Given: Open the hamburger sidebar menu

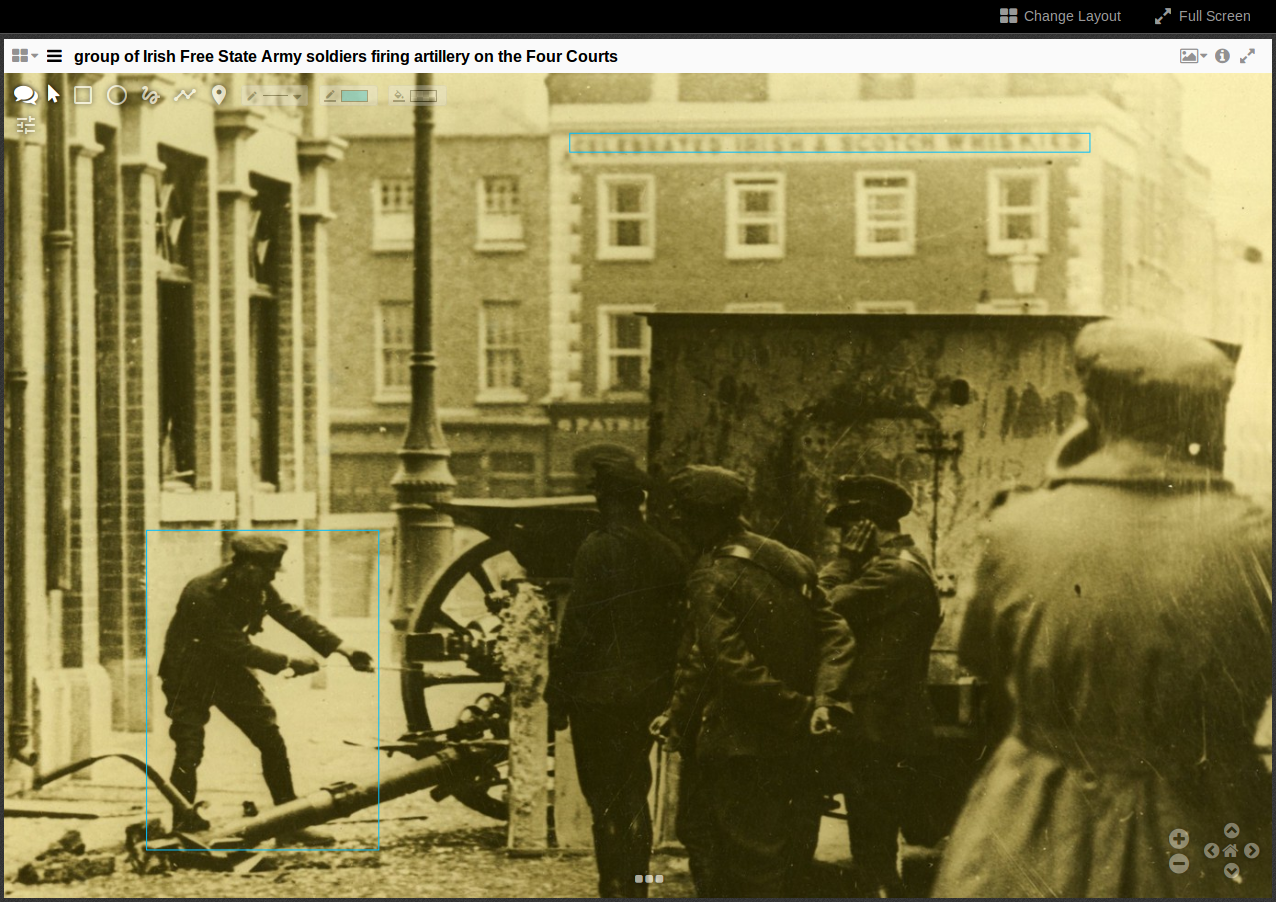Looking at the screenshot, I should [x=54, y=56].
